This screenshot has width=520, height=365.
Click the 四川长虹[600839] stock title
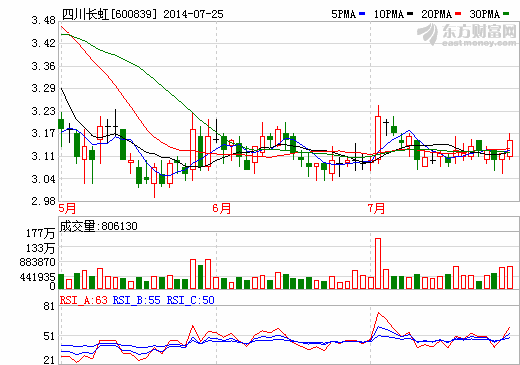tap(109, 14)
